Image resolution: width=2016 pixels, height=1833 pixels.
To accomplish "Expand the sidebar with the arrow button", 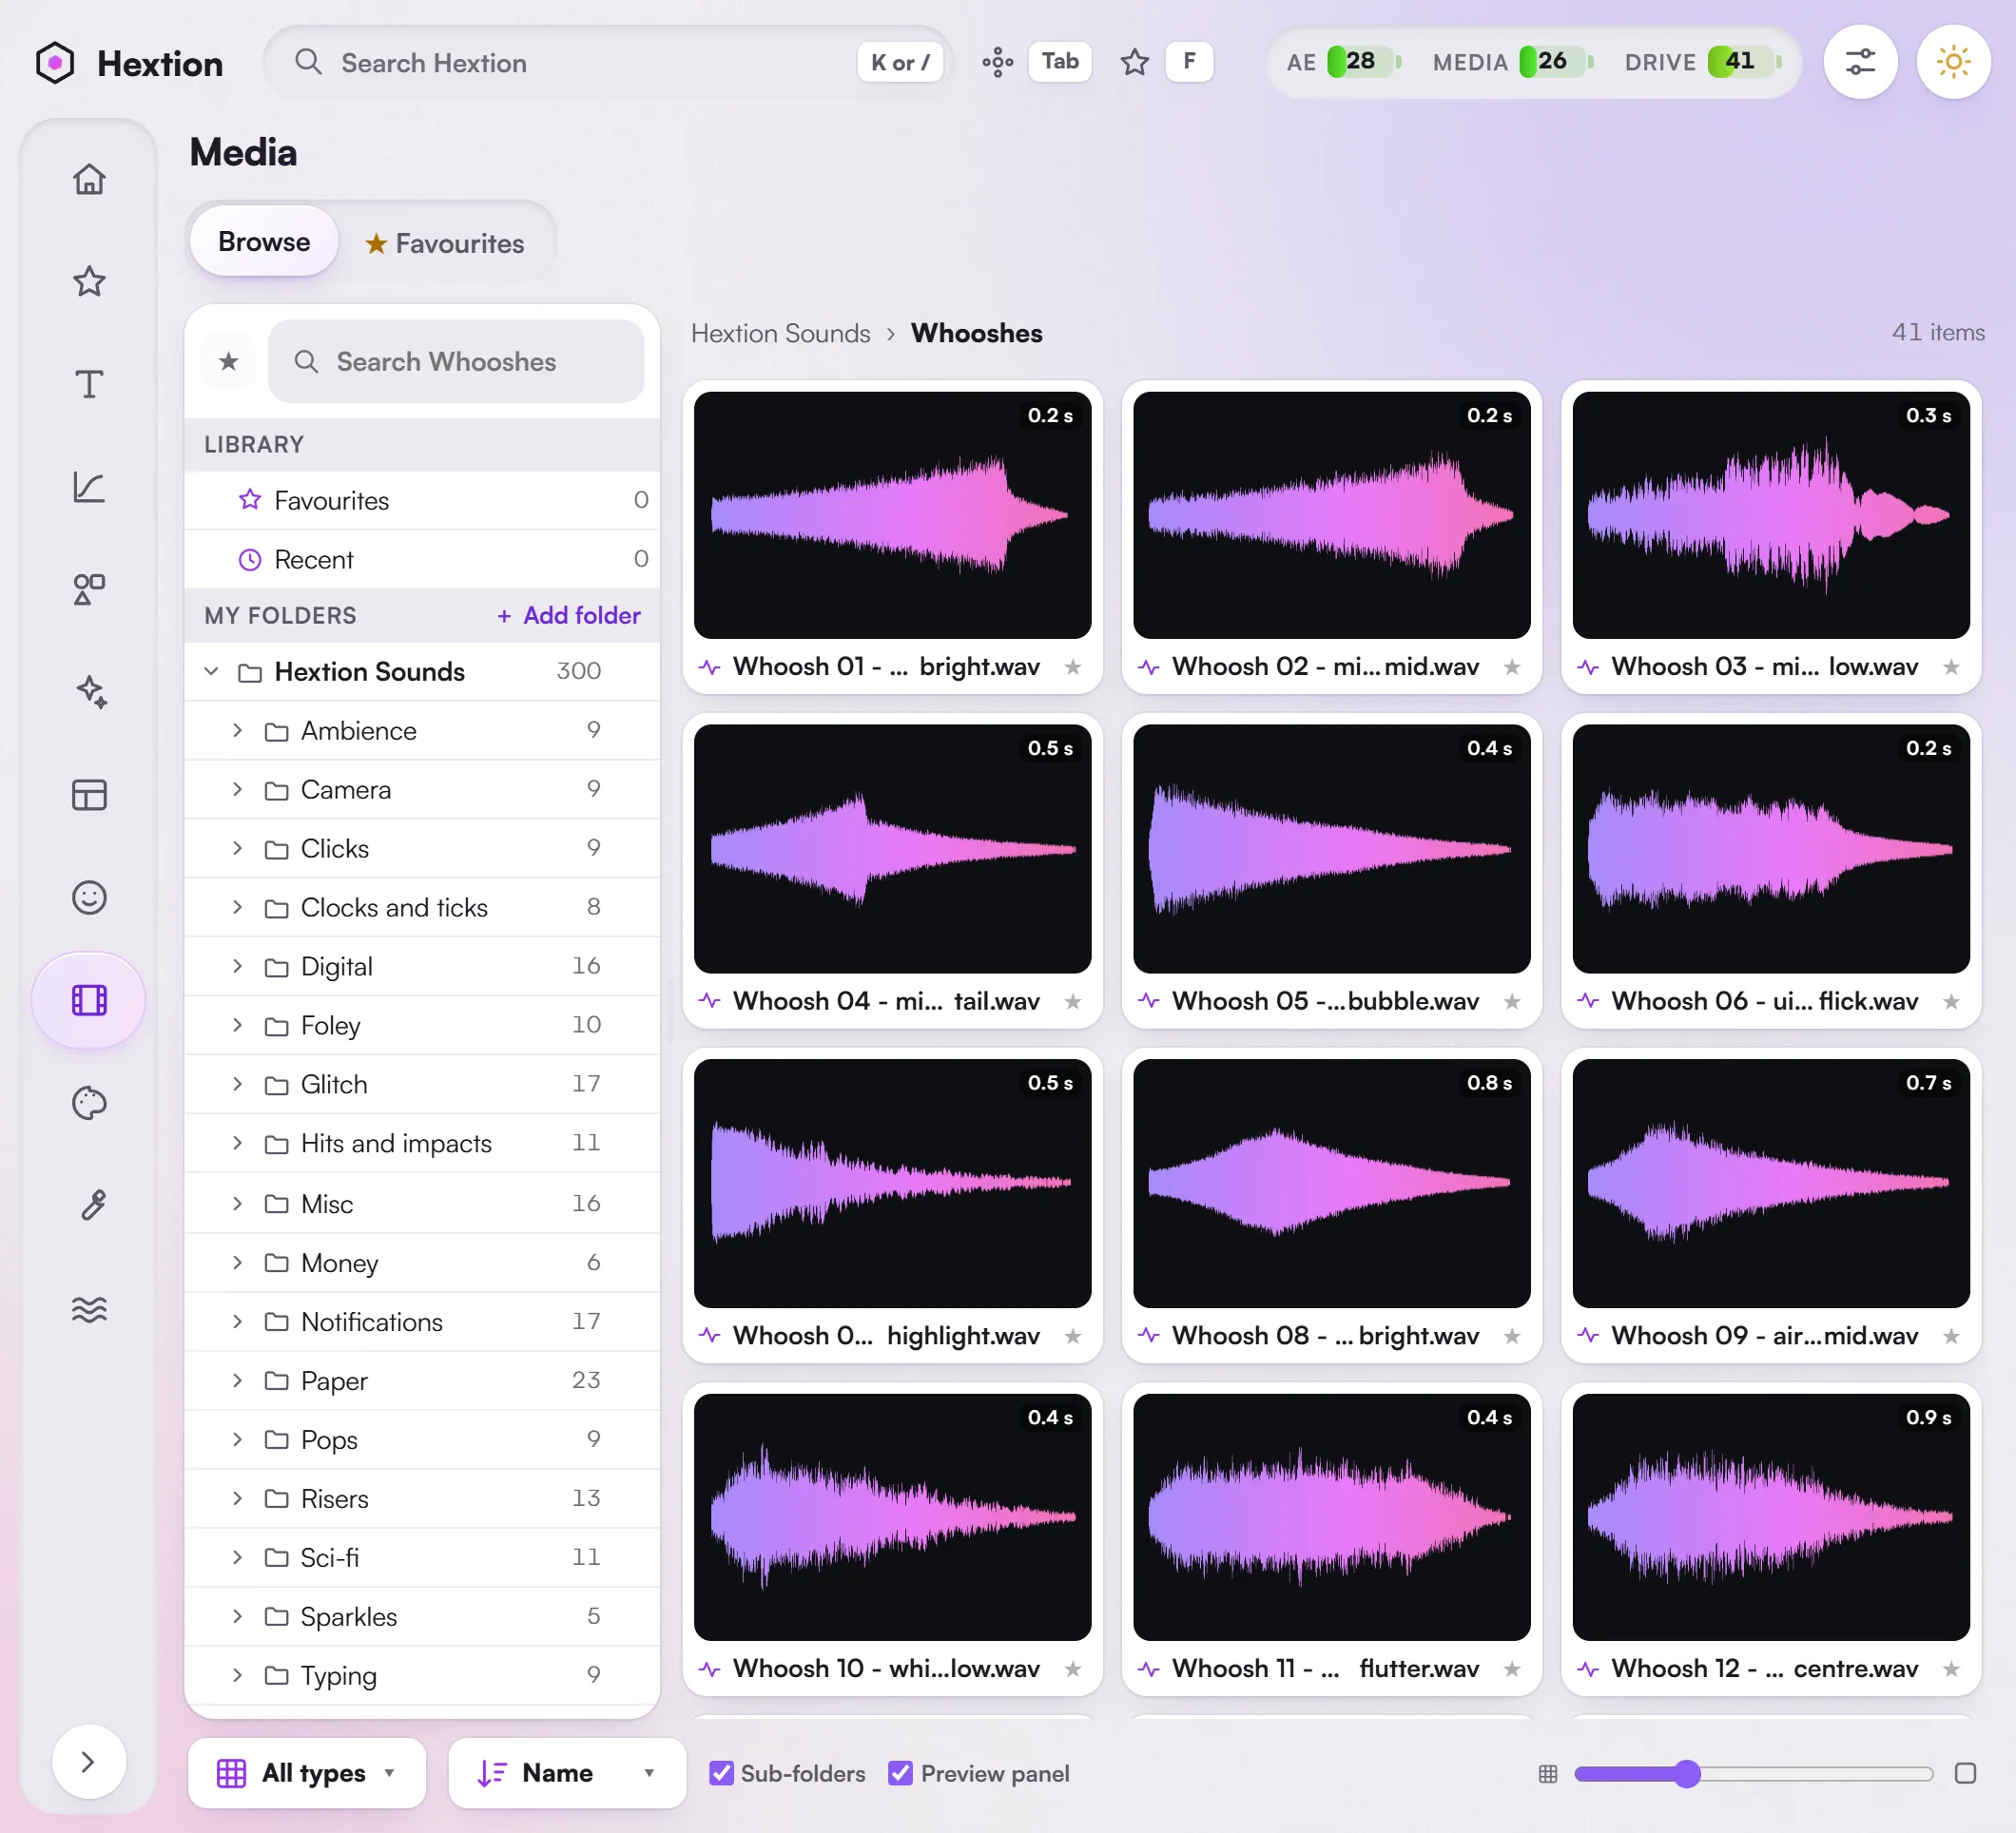I will click(x=88, y=1761).
